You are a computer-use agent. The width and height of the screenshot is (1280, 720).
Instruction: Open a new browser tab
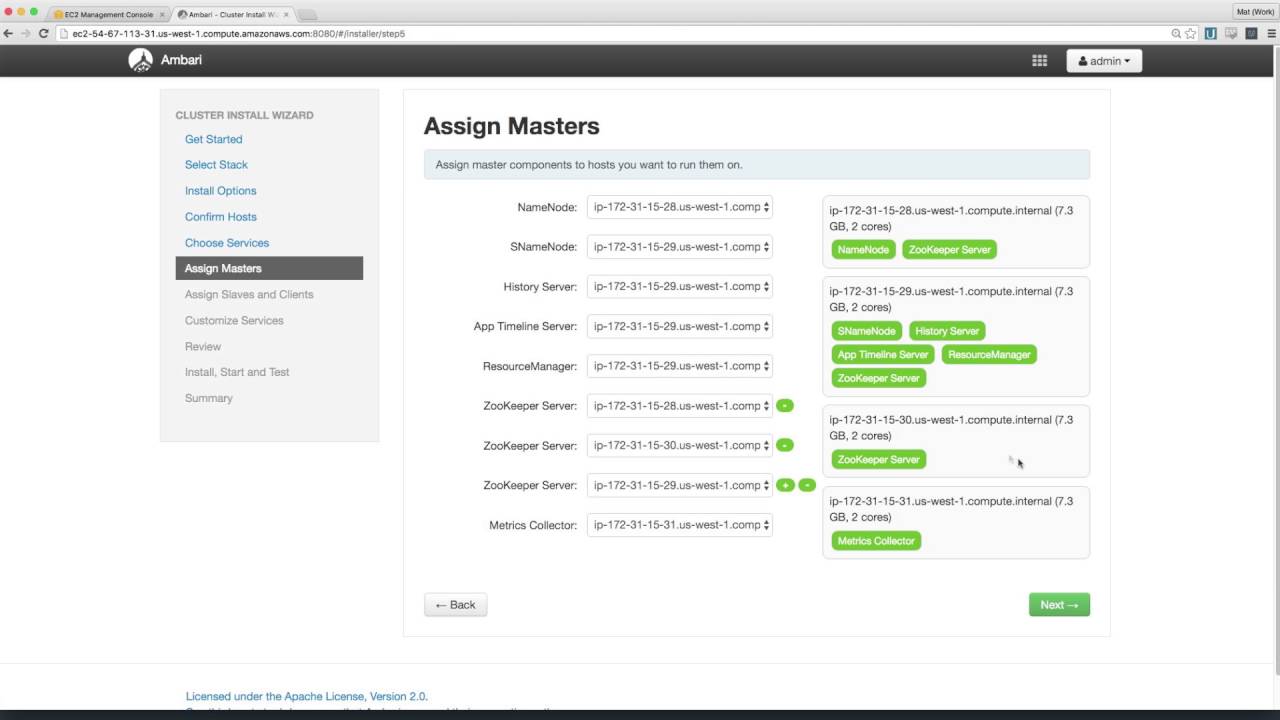pyautogui.click(x=307, y=15)
